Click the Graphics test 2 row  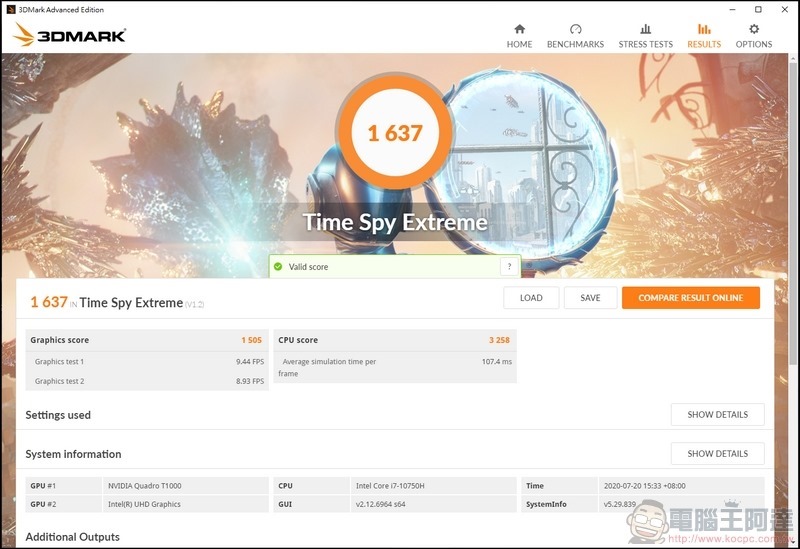147,381
